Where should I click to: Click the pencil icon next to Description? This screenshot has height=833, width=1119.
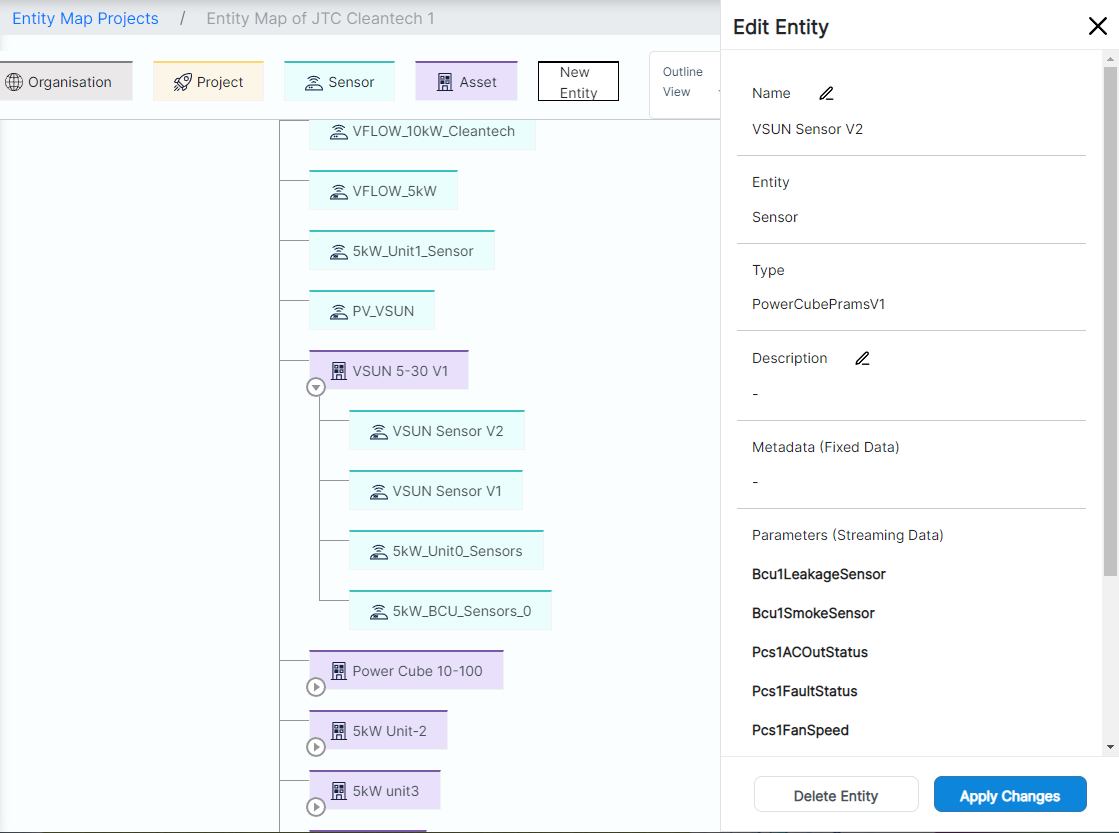pyautogui.click(x=862, y=357)
